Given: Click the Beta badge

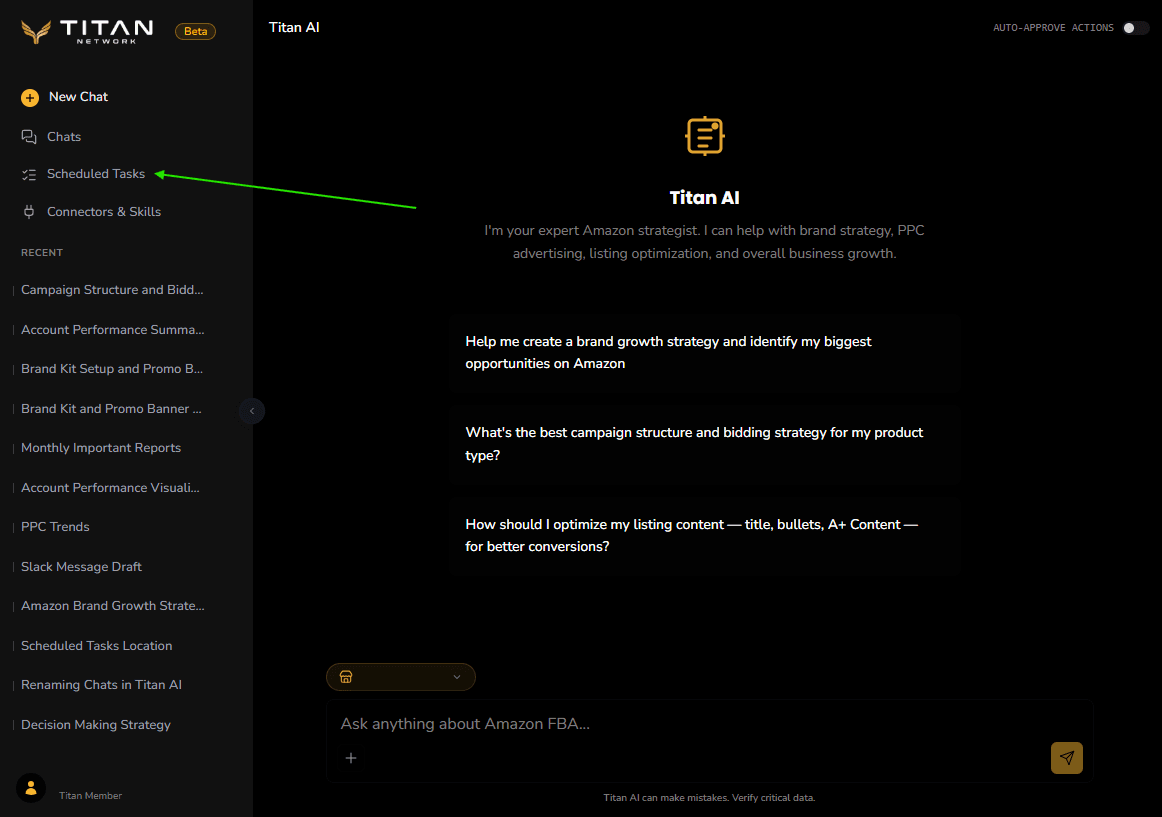Looking at the screenshot, I should pyautogui.click(x=196, y=31).
